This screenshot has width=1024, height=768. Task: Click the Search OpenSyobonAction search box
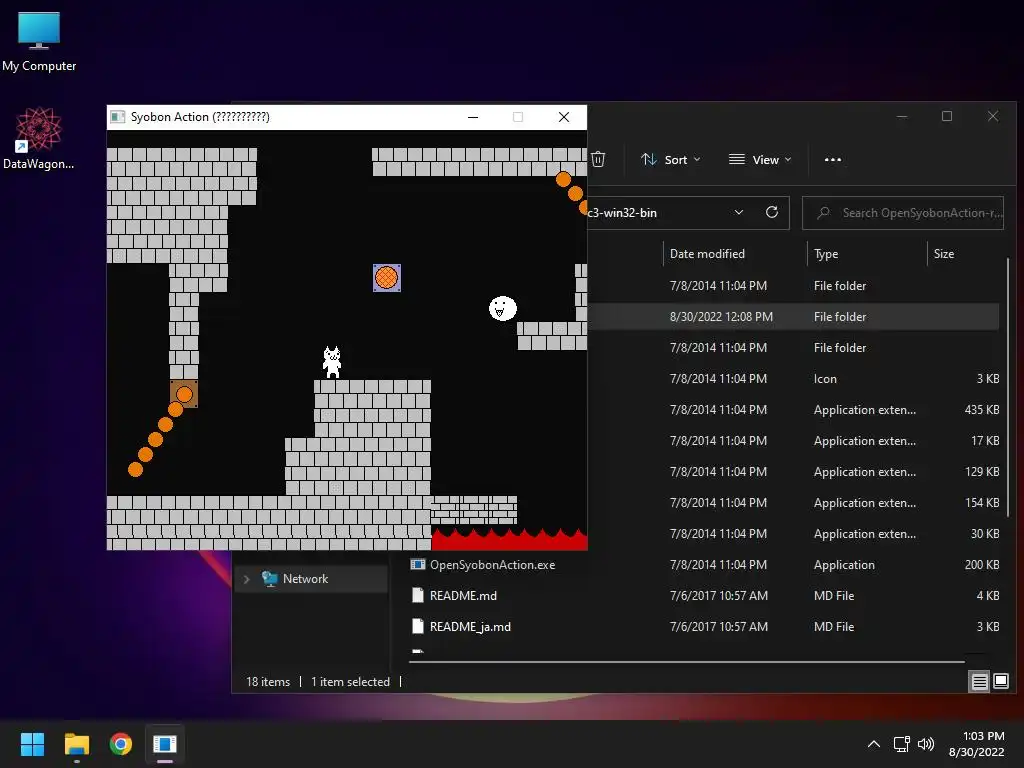pos(903,213)
